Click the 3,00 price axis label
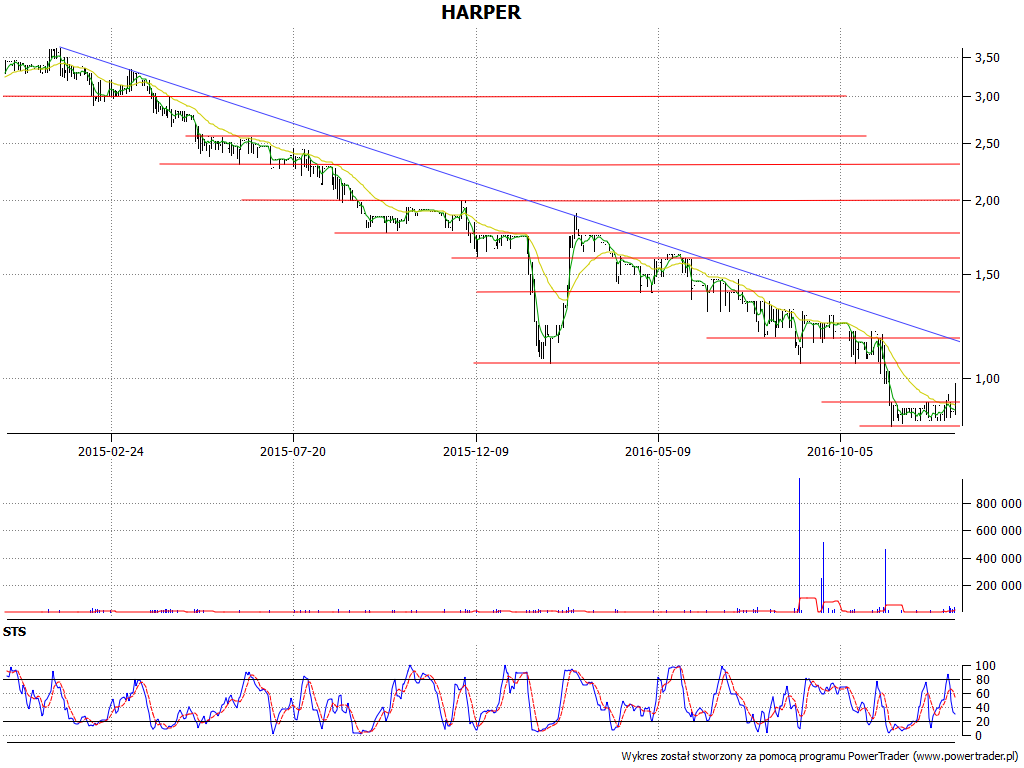Viewport: 1024px width, 768px height. coord(987,97)
